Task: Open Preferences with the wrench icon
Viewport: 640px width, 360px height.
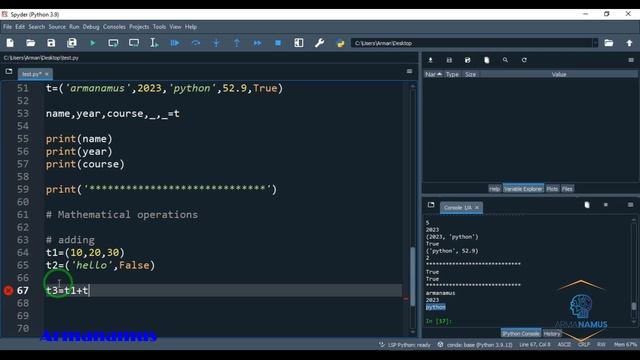Action: (320, 43)
